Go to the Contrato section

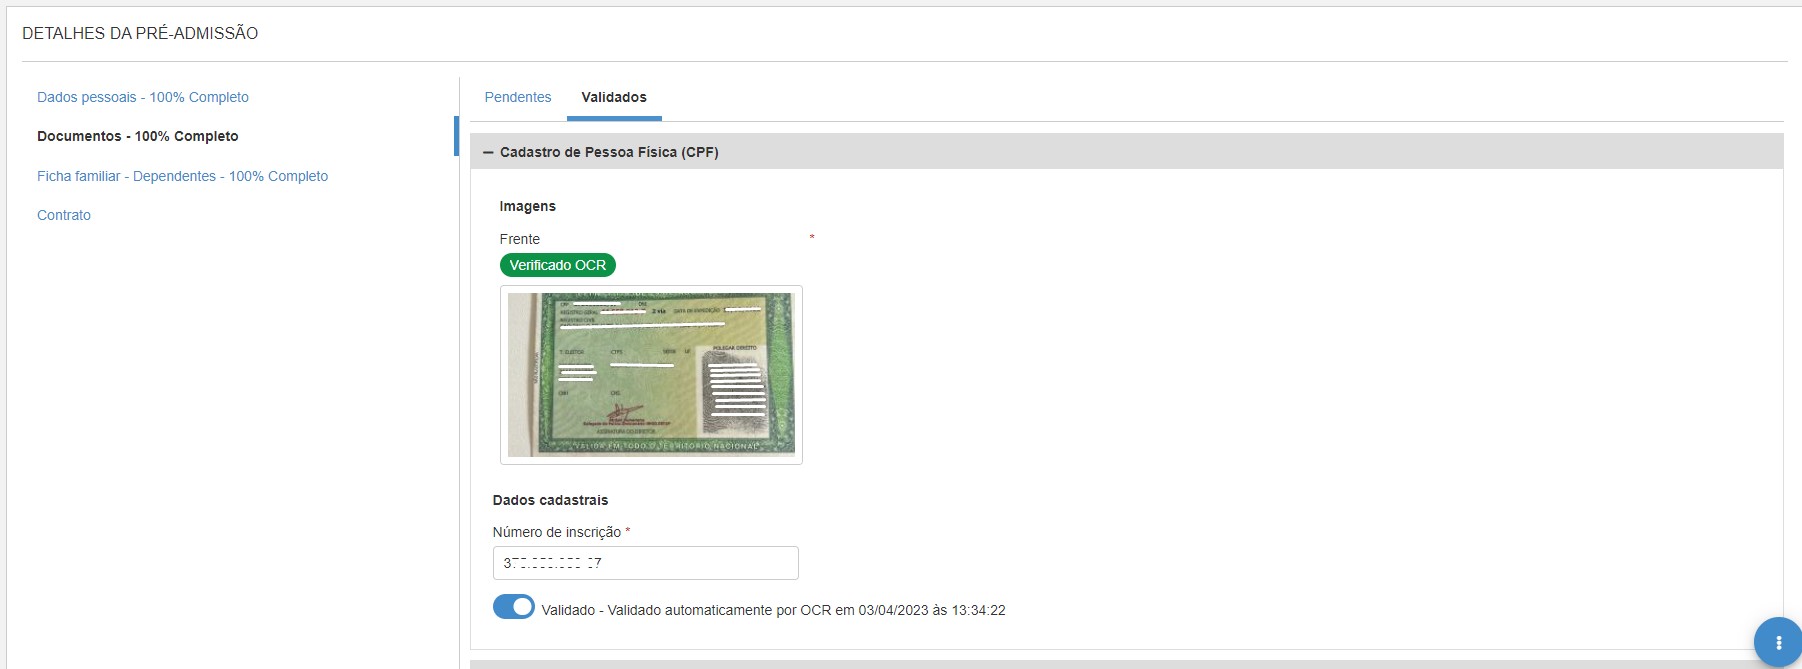[64, 215]
